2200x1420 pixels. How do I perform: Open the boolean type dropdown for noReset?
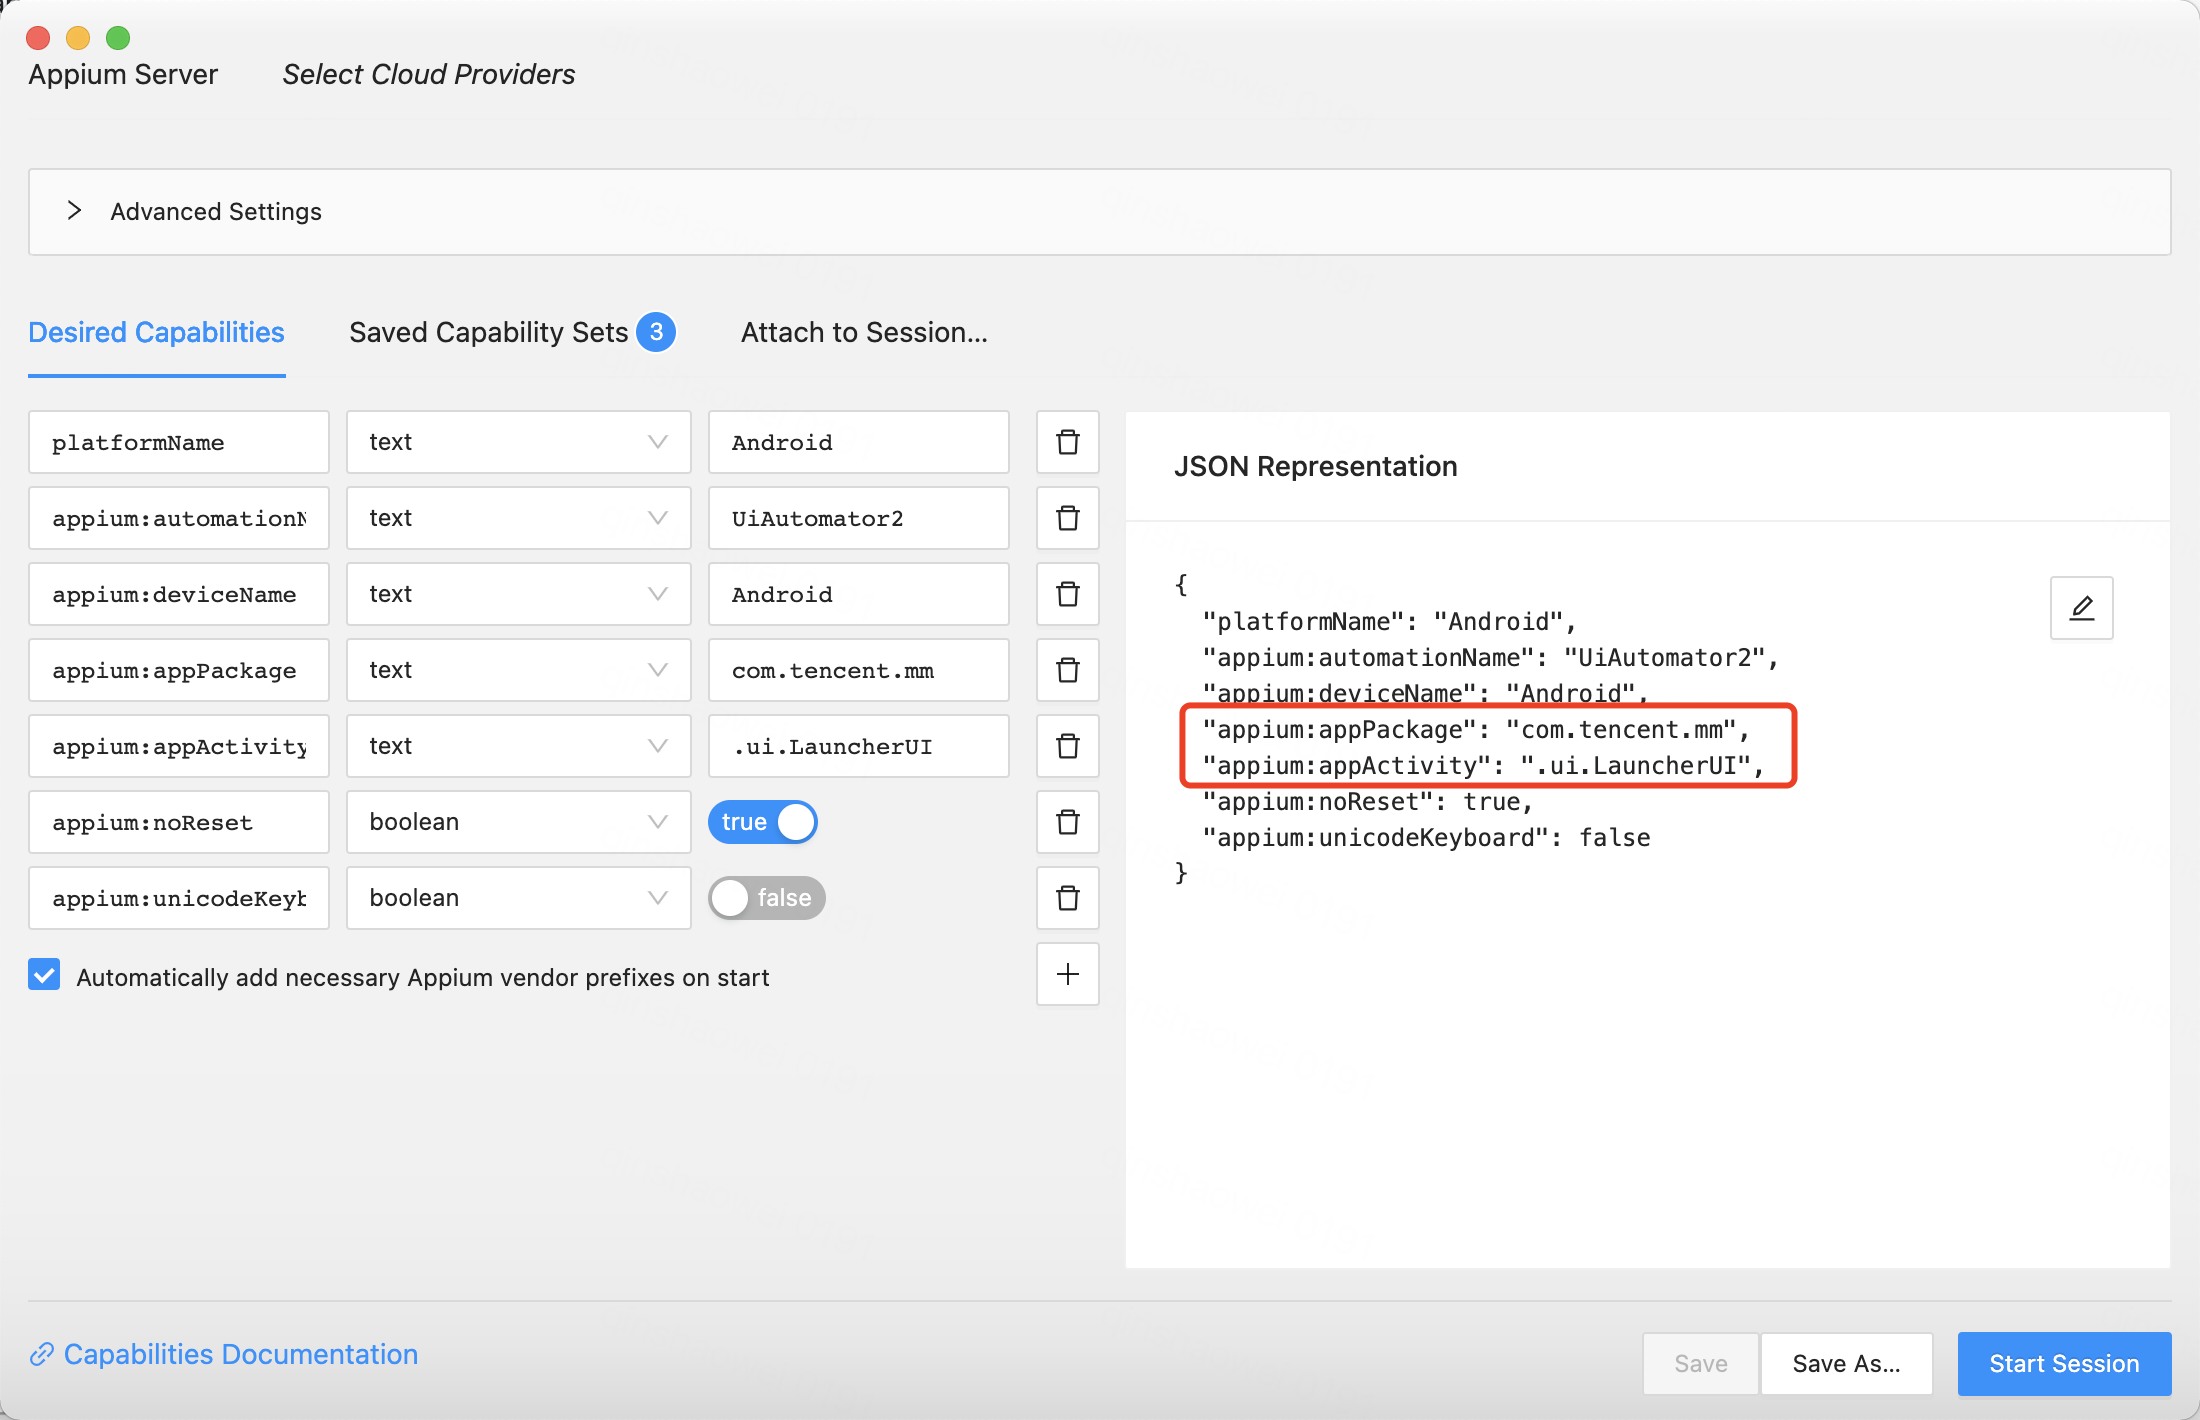coord(518,822)
